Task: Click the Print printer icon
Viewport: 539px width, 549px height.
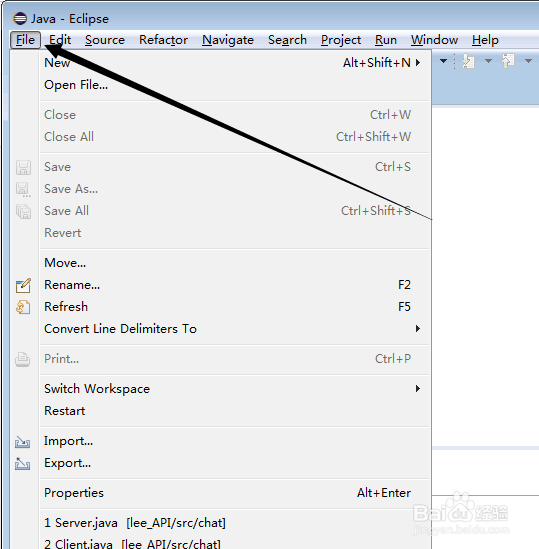Action: point(23,359)
